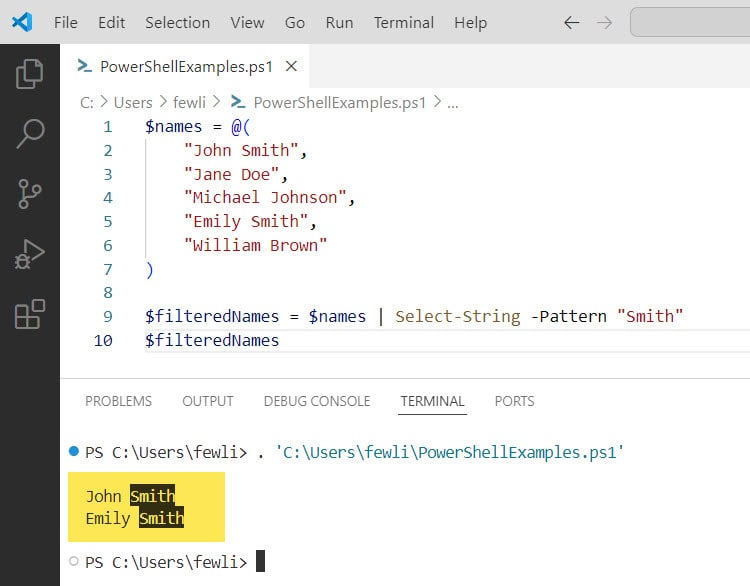Open the Extensions view icon
Viewport: 750px width, 586px height.
(30, 314)
